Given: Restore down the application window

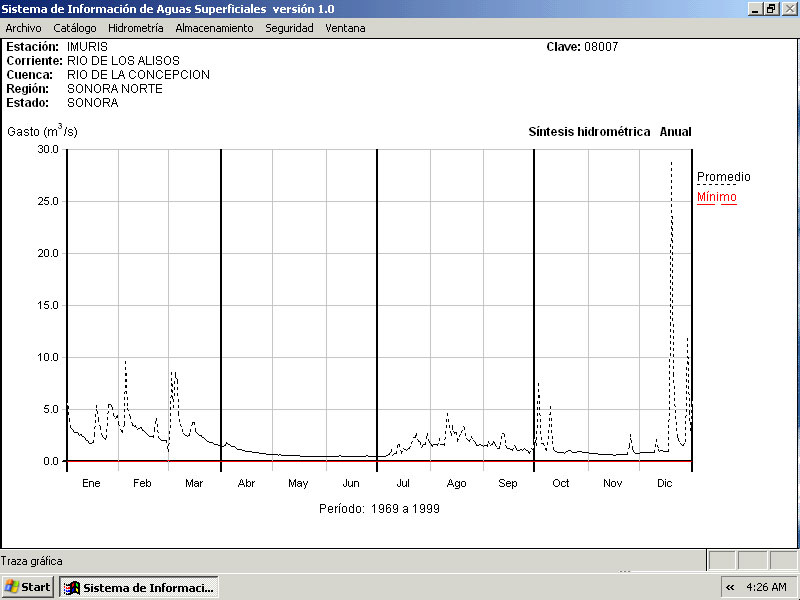Looking at the screenshot, I should (771, 8).
